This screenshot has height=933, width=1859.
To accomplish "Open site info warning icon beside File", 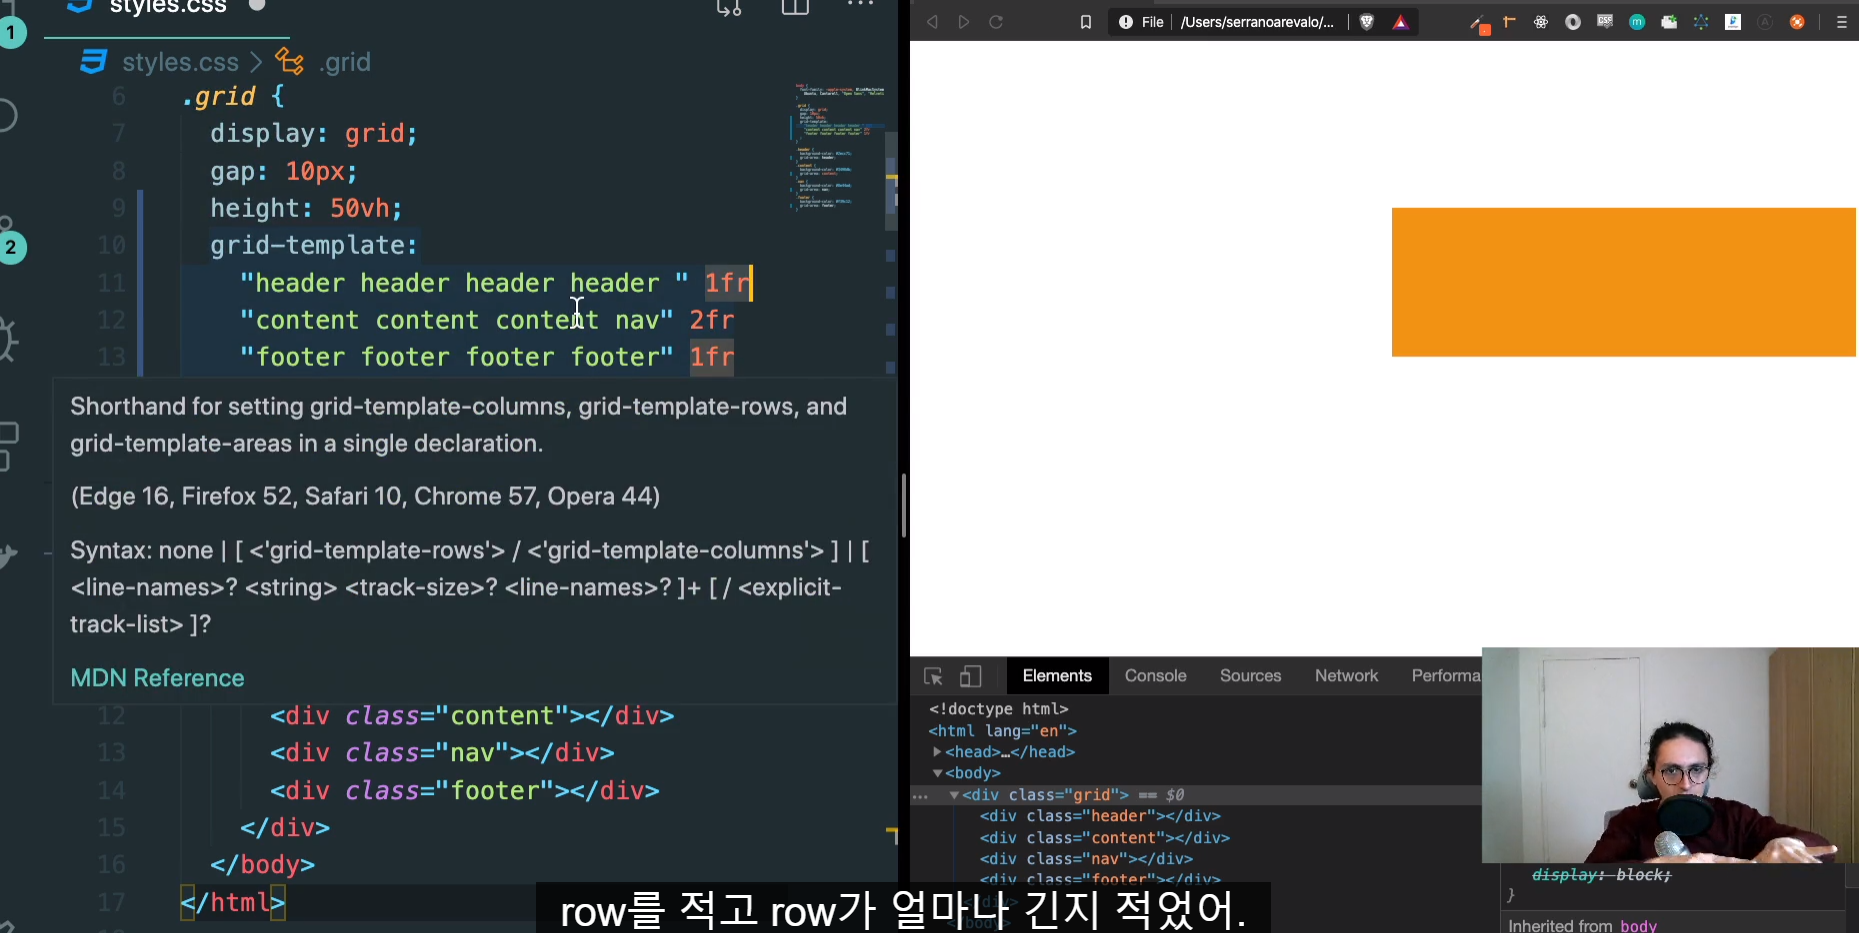I will (x=1126, y=22).
